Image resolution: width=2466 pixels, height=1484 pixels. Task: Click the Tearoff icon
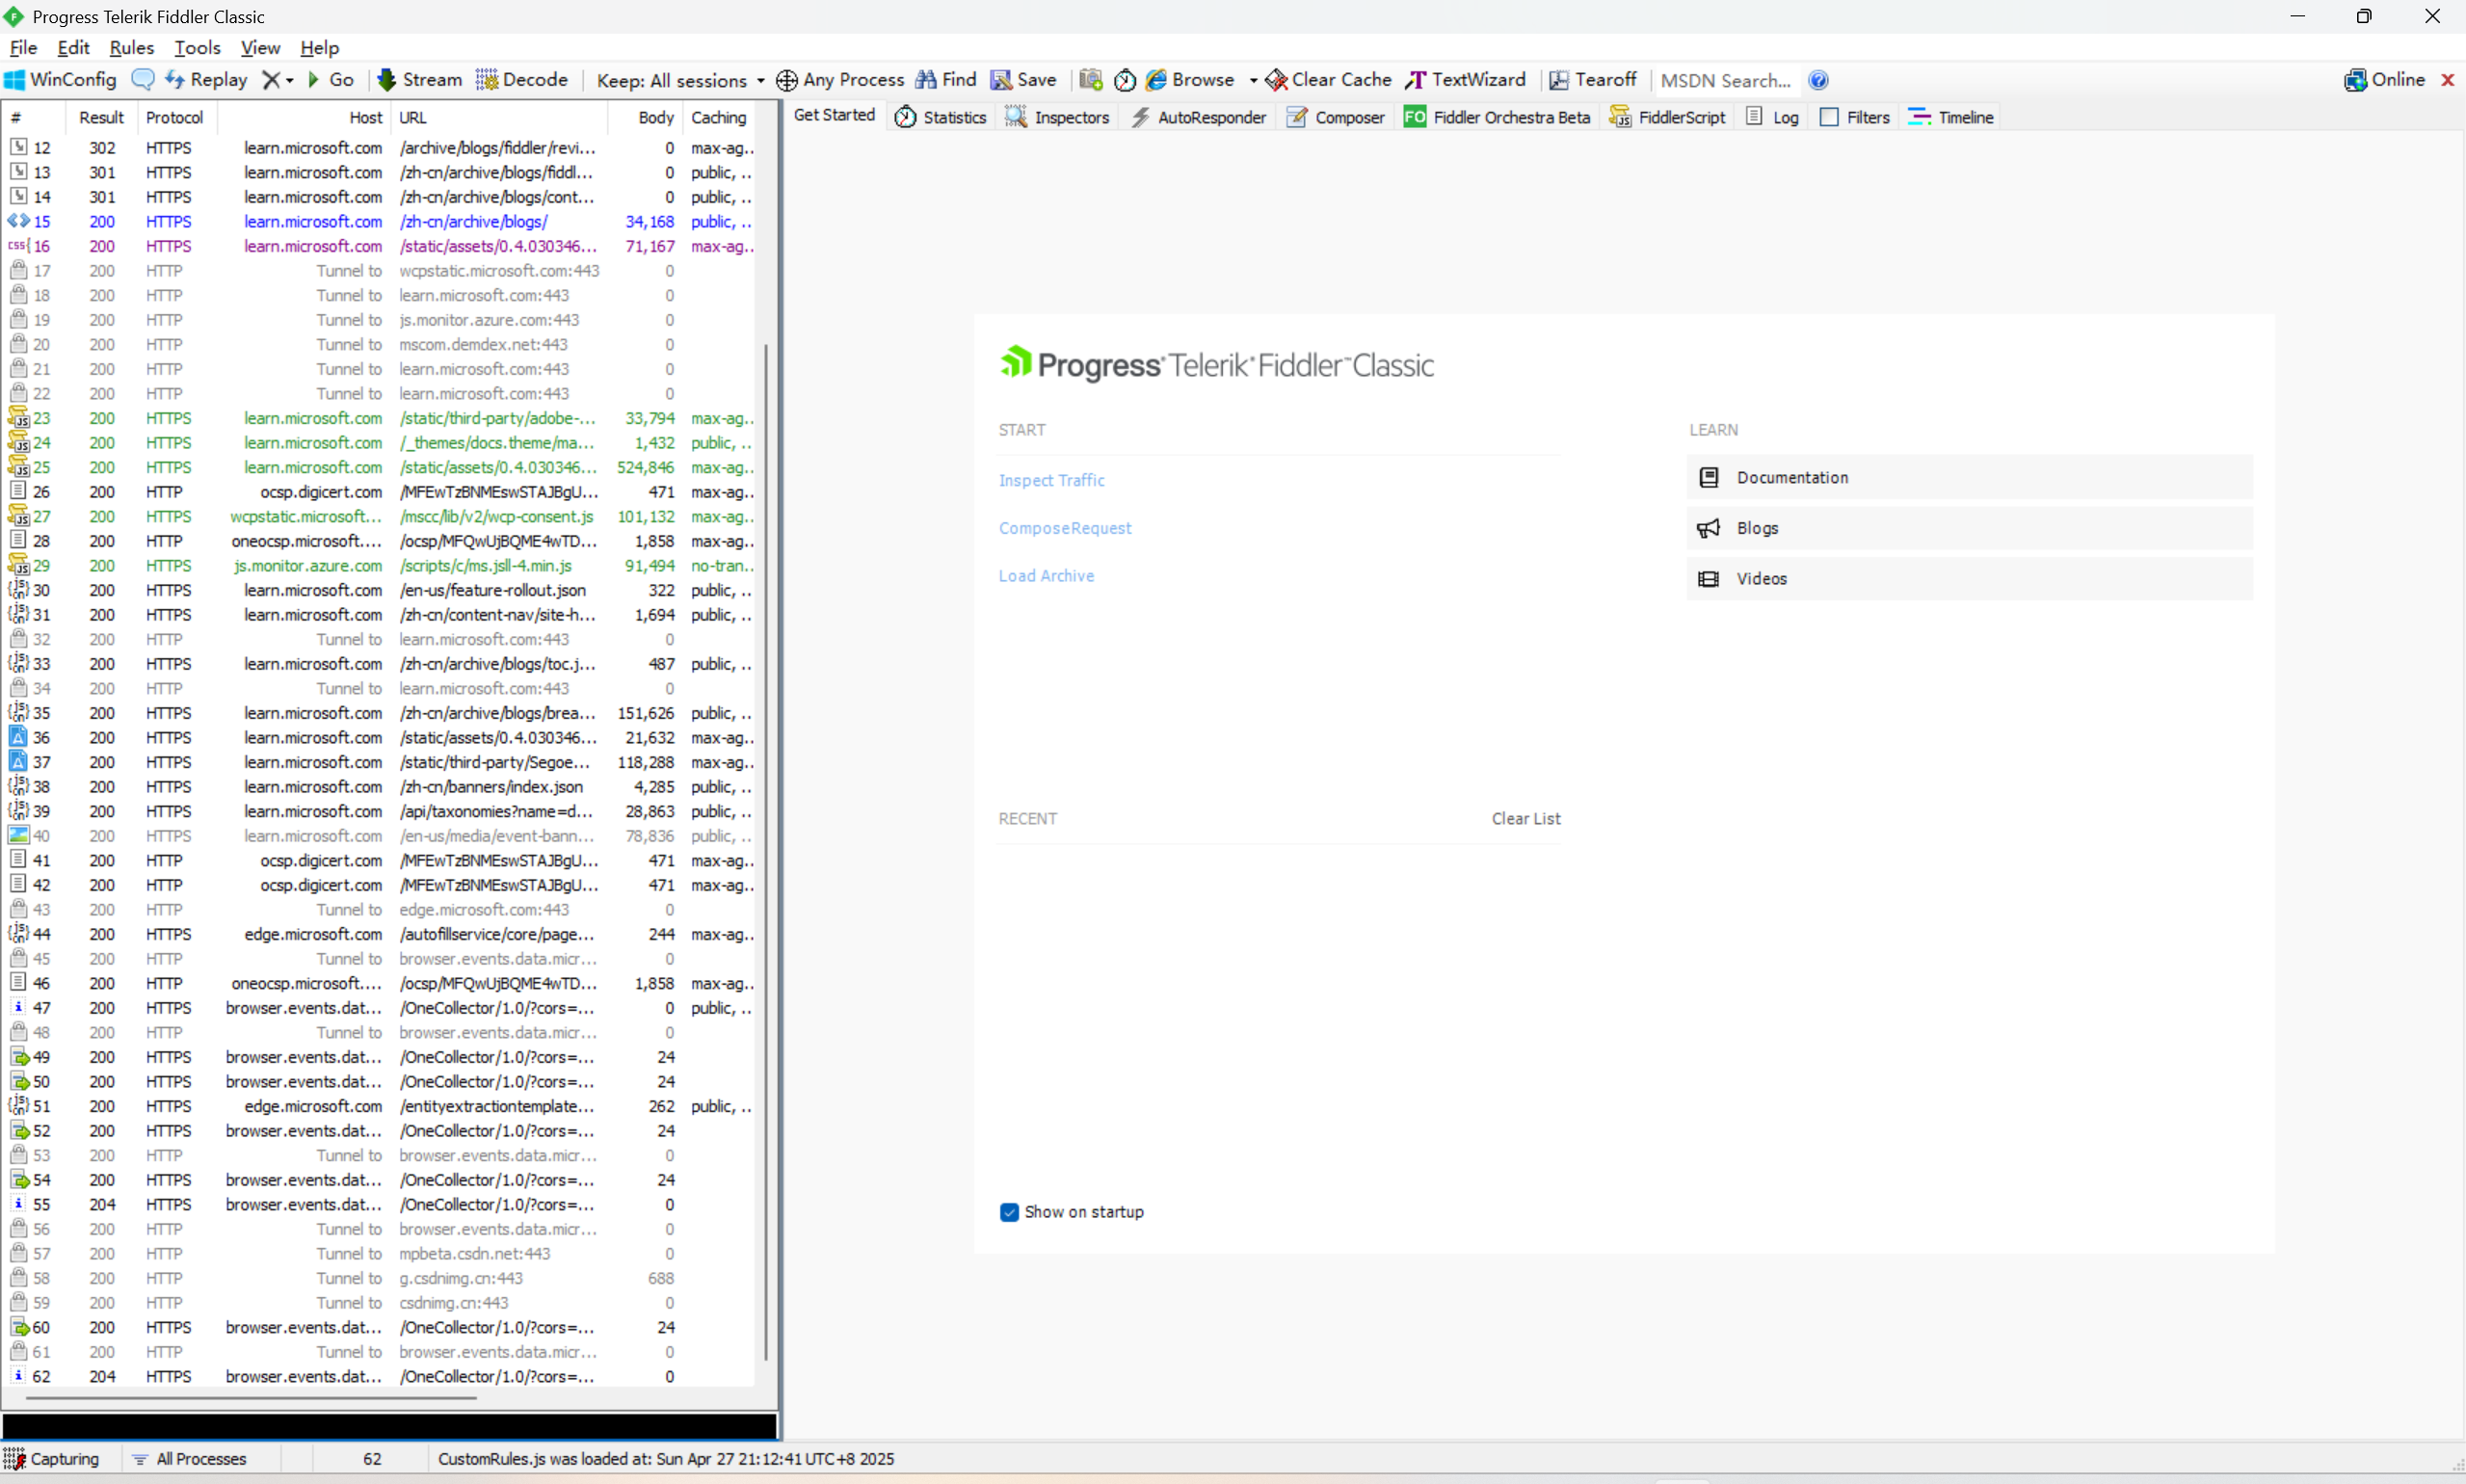pyautogui.click(x=1559, y=80)
